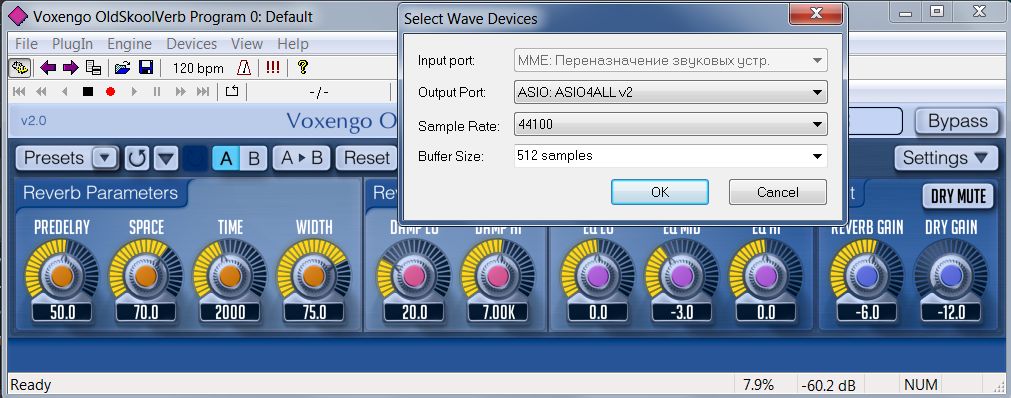This screenshot has width=1011, height=398.
Task: Open the Settings dropdown menu
Action: [945, 158]
